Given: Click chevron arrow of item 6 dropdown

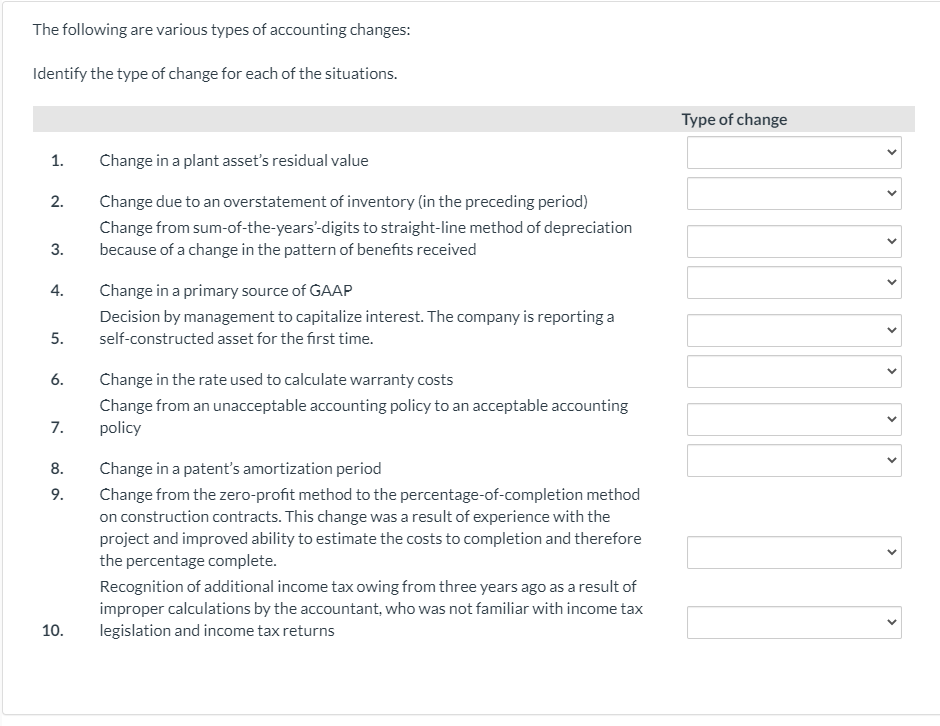Looking at the screenshot, I should pos(891,371).
